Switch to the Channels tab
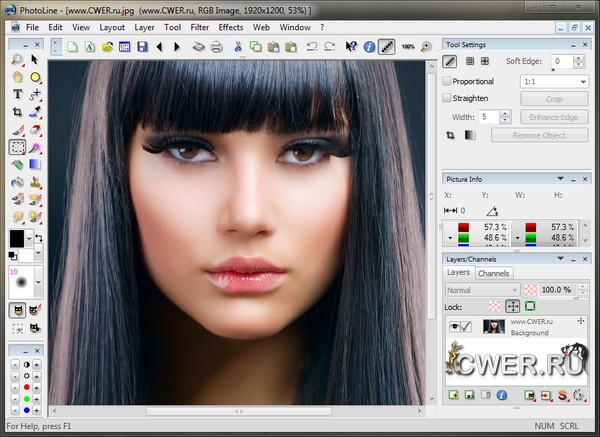The width and height of the screenshot is (600, 437). [493, 273]
